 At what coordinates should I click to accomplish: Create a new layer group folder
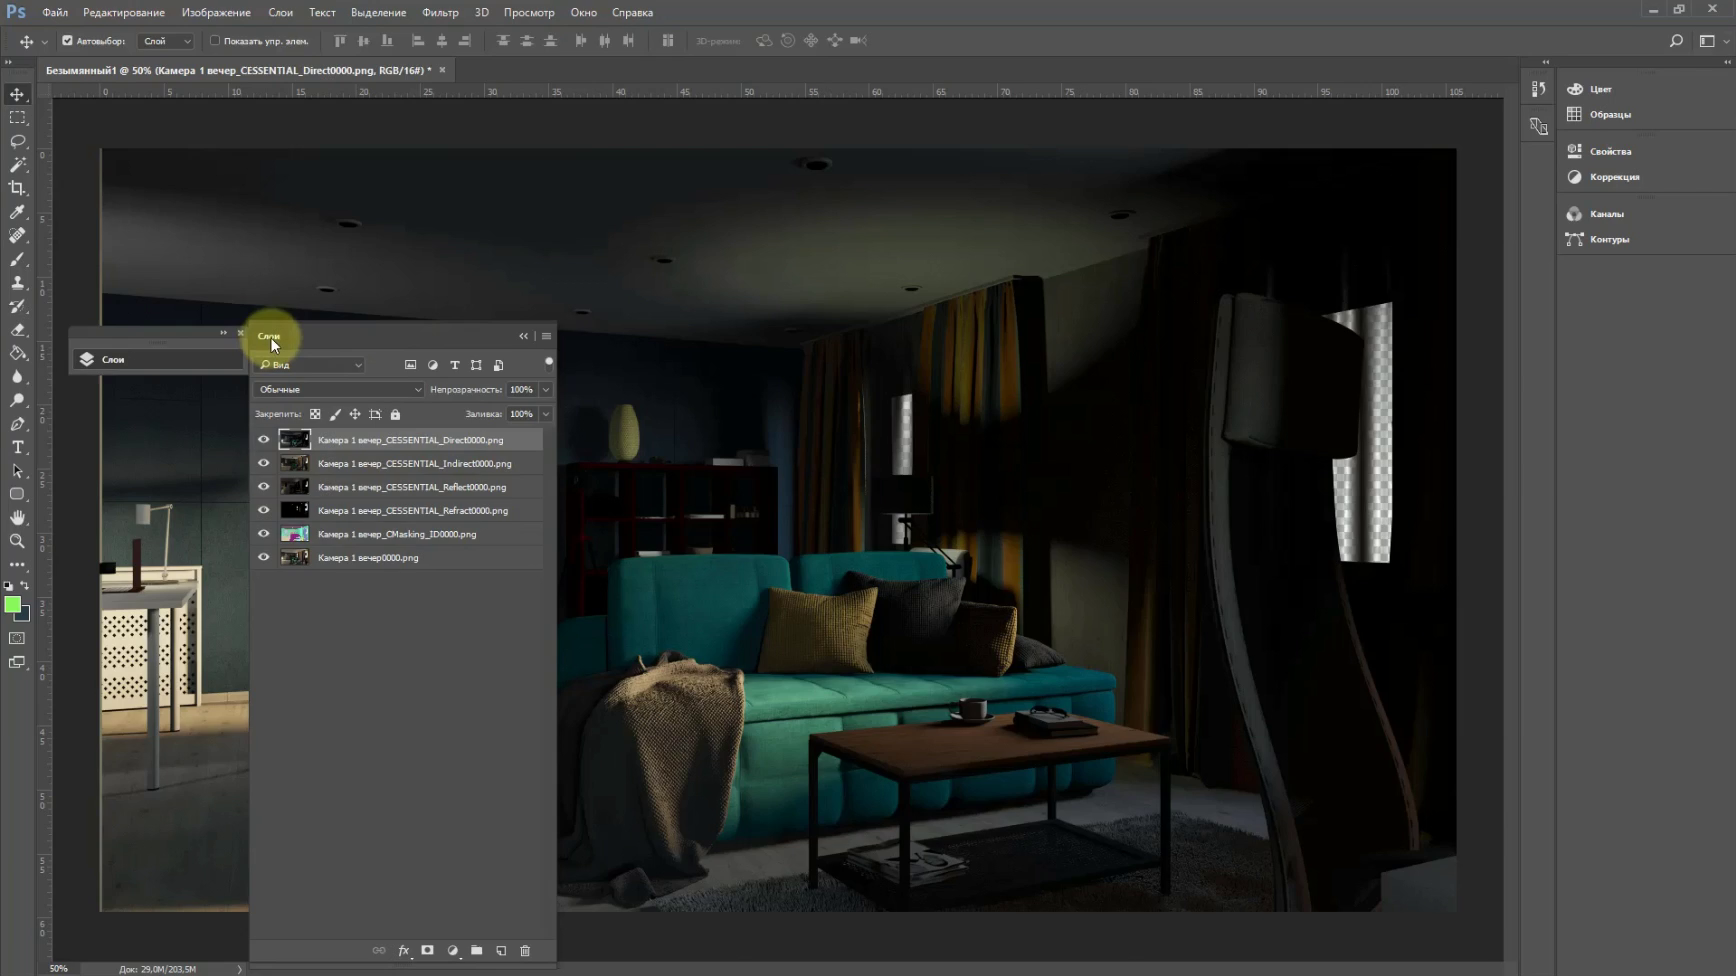[x=477, y=951]
